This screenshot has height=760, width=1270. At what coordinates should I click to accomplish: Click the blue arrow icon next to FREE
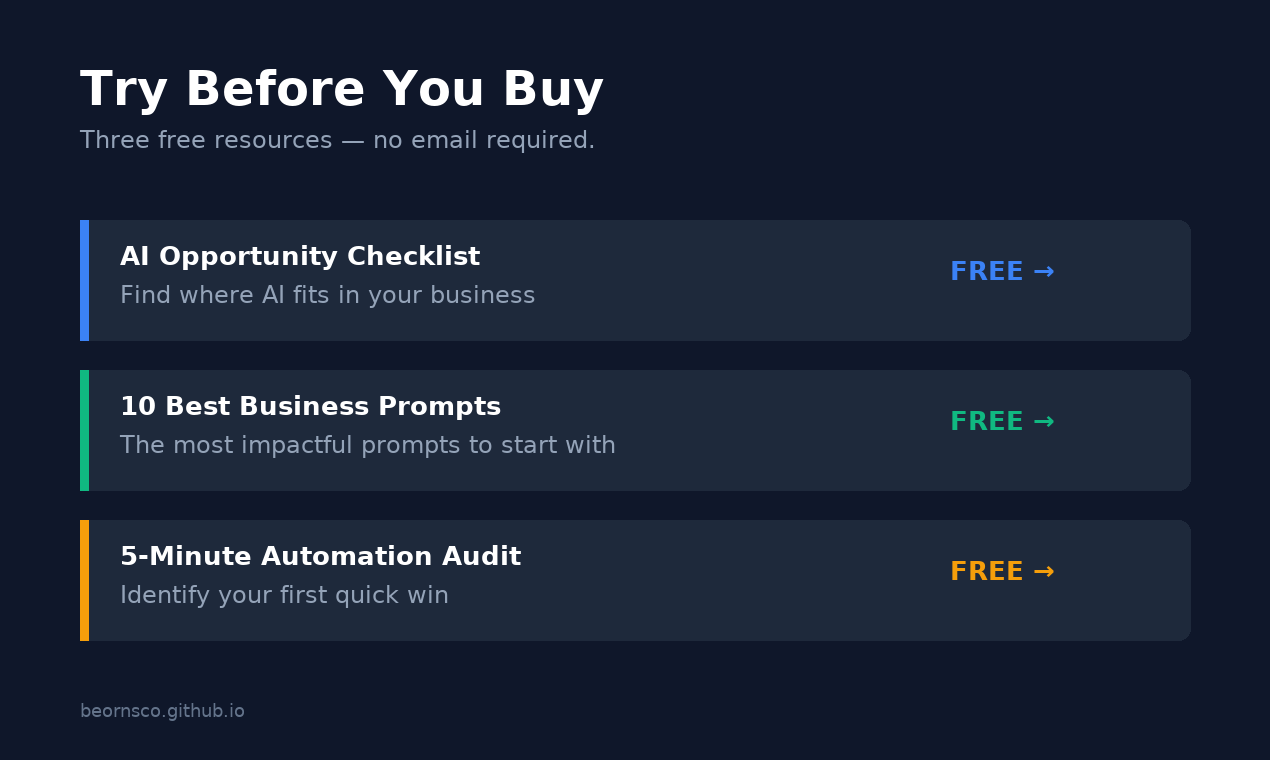pyautogui.click(x=1045, y=270)
